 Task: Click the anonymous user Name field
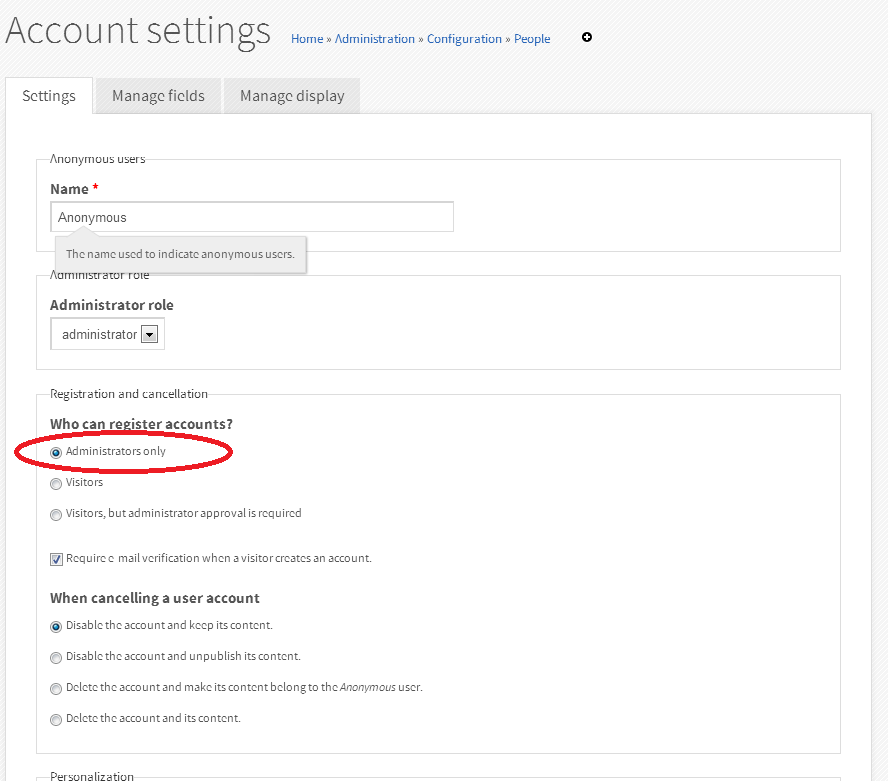(252, 217)
